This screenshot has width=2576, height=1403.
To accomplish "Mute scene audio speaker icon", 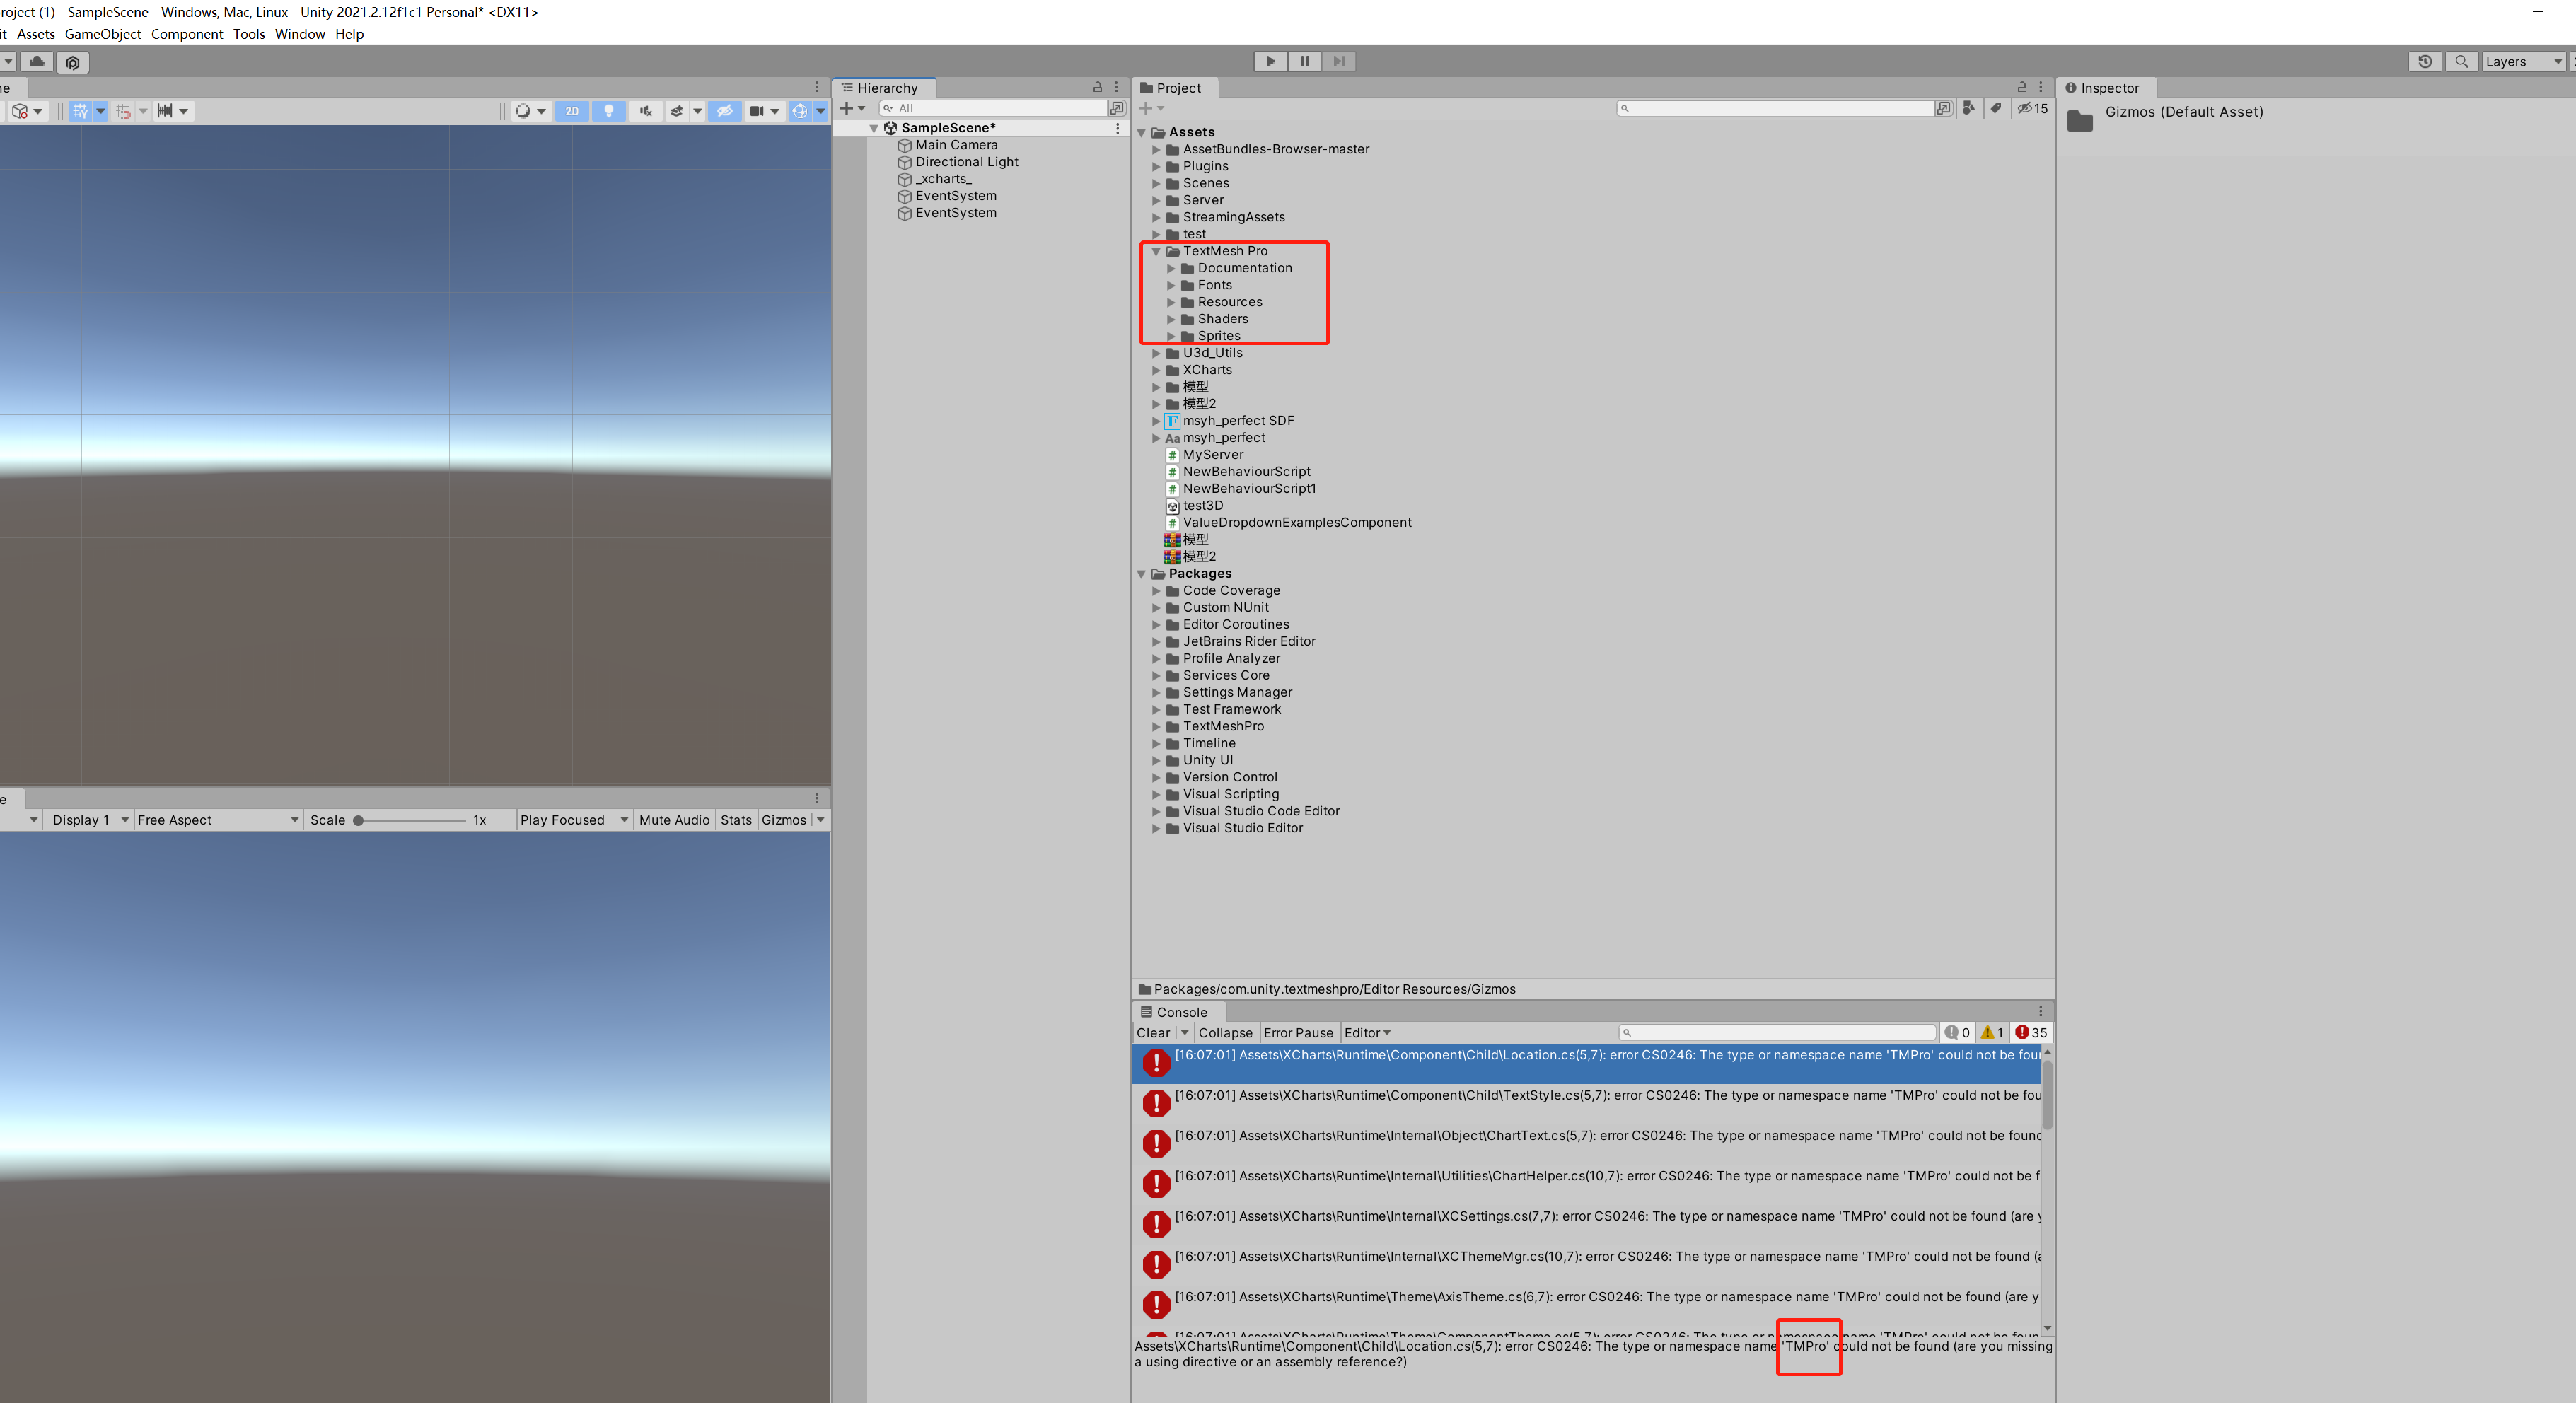I will pos(646,111).
